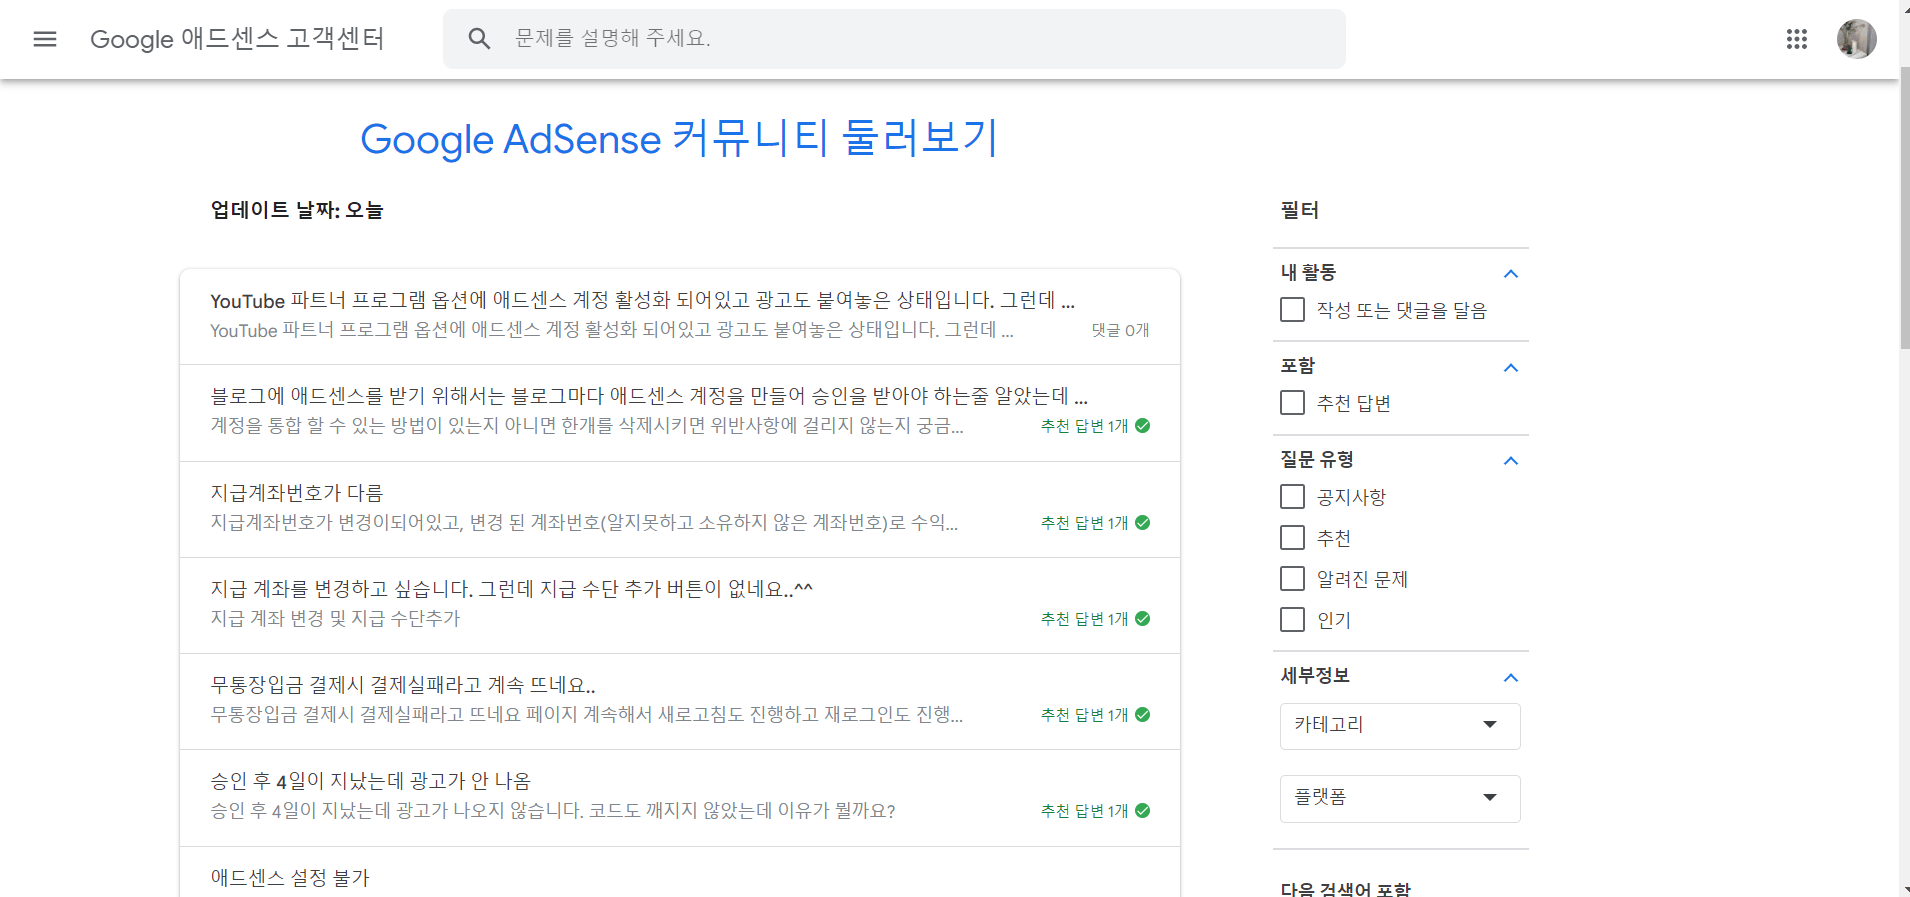The width and height of the screenshot is (1910, 897).
Task: Check the '알려진 문제' checkbox
Action: click(1292, 579)
